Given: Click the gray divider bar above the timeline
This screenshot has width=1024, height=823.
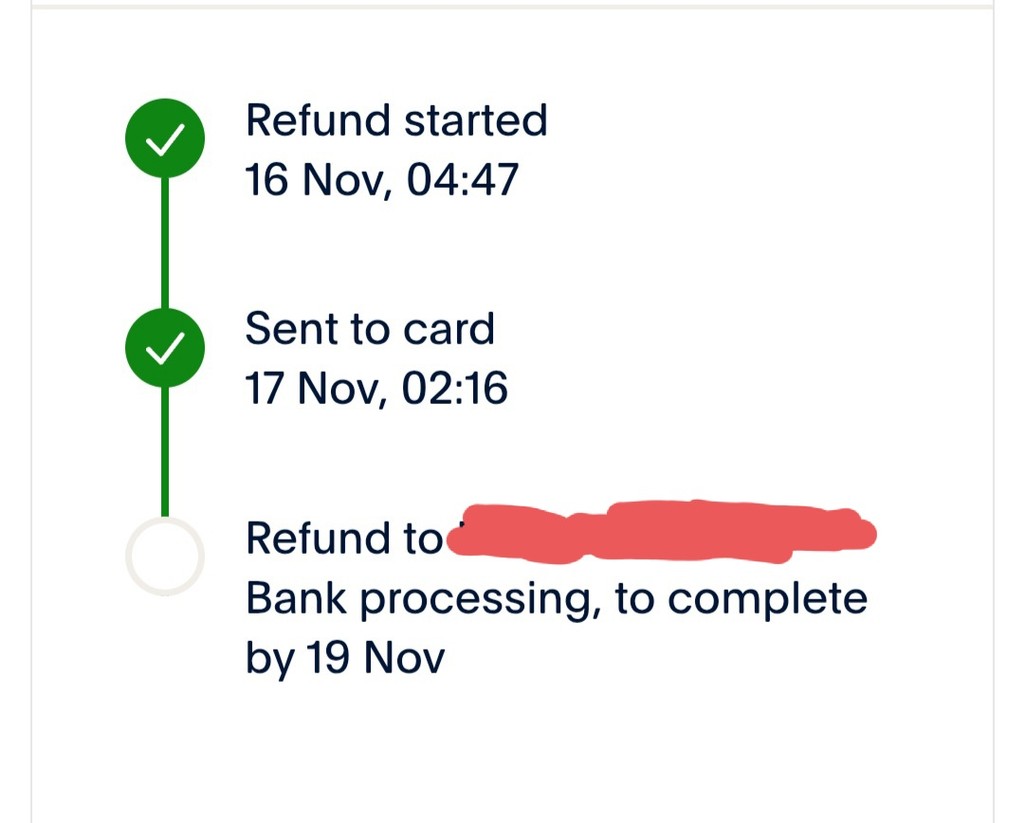Looking at the screenshot, I should (512, 5).
